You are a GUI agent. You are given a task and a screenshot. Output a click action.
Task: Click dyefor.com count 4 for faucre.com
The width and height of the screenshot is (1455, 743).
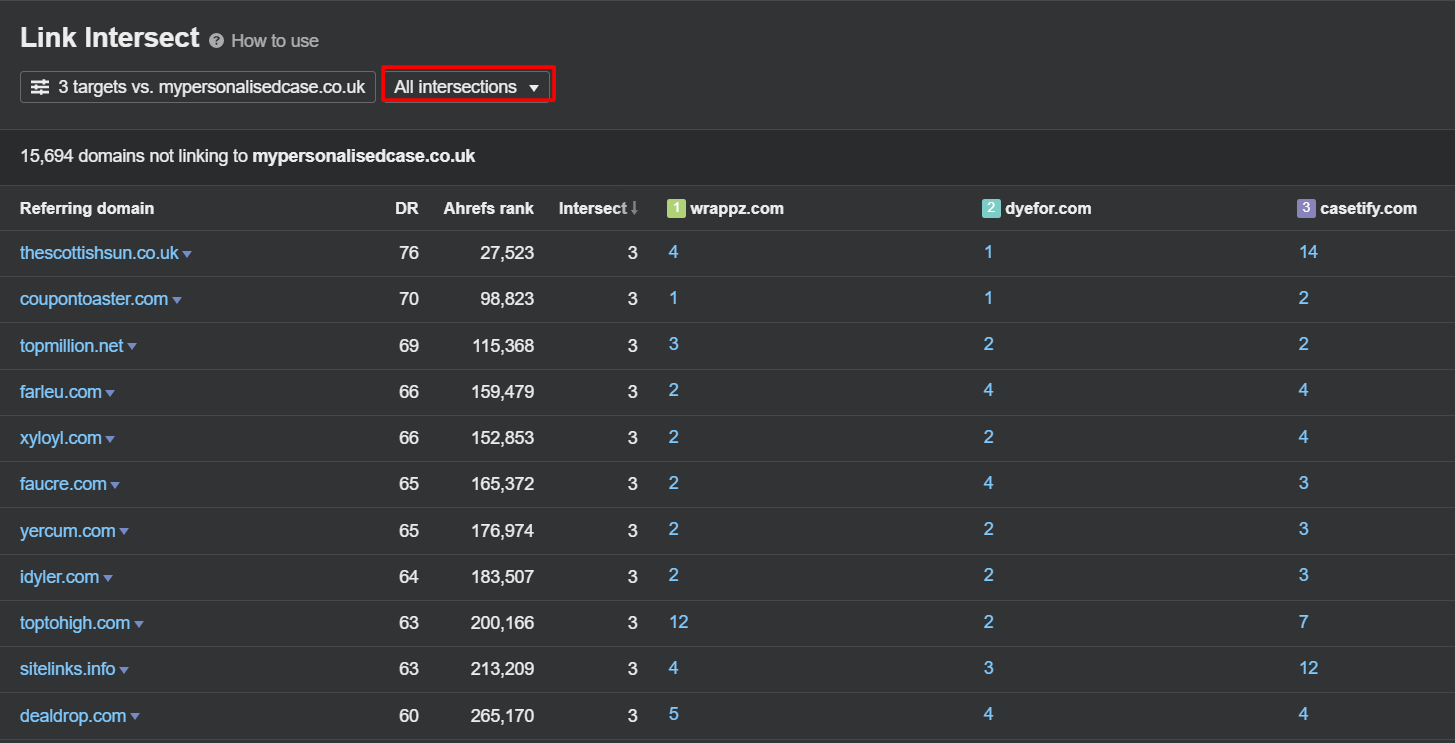tap(988, 483)
